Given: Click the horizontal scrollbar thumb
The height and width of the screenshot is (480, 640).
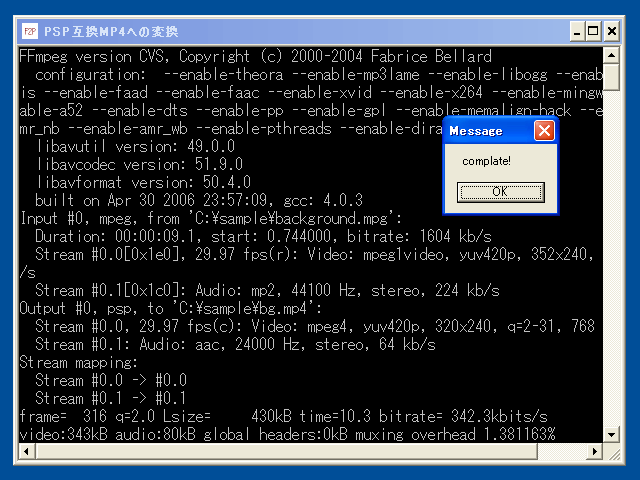Looking at the screenshot, I should (x=287, y=451).
